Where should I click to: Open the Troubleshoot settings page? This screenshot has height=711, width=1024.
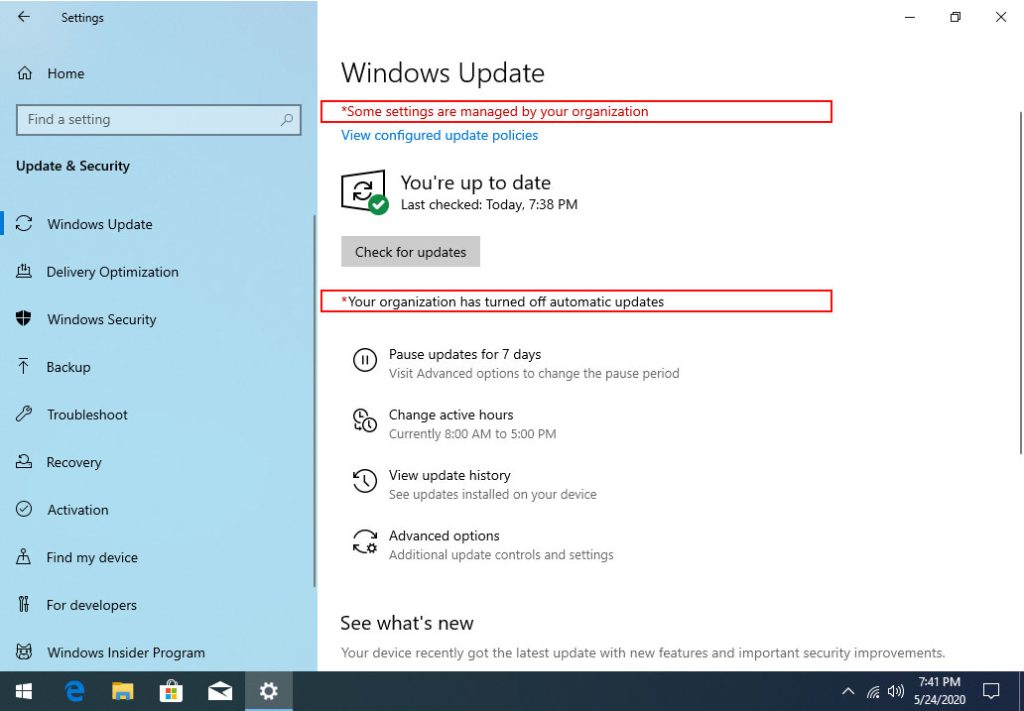87,415
